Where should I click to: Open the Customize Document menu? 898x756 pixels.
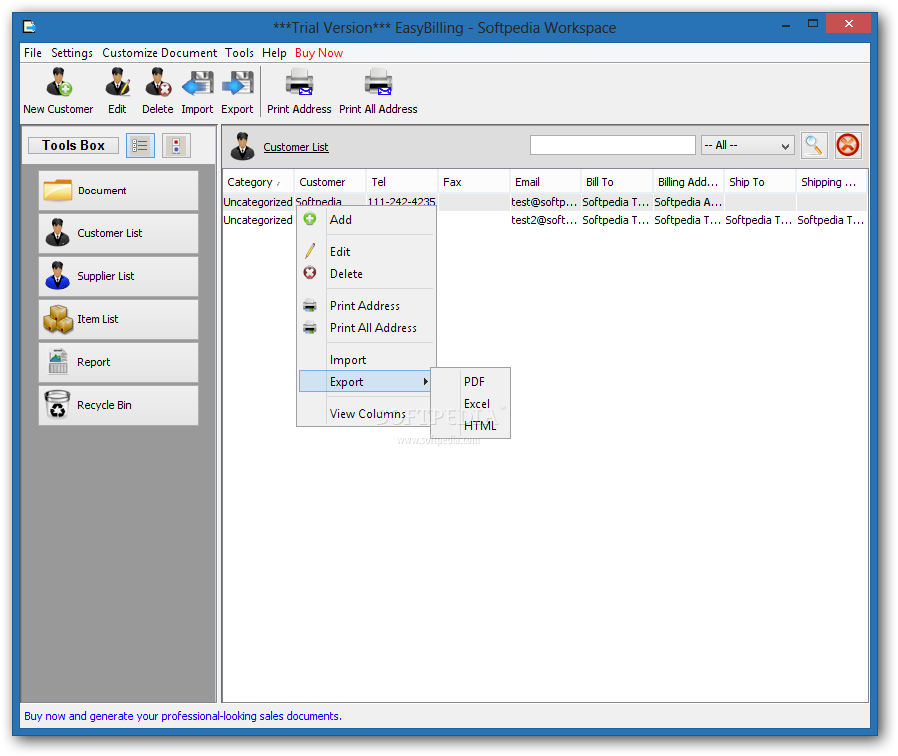pos(160,53)
